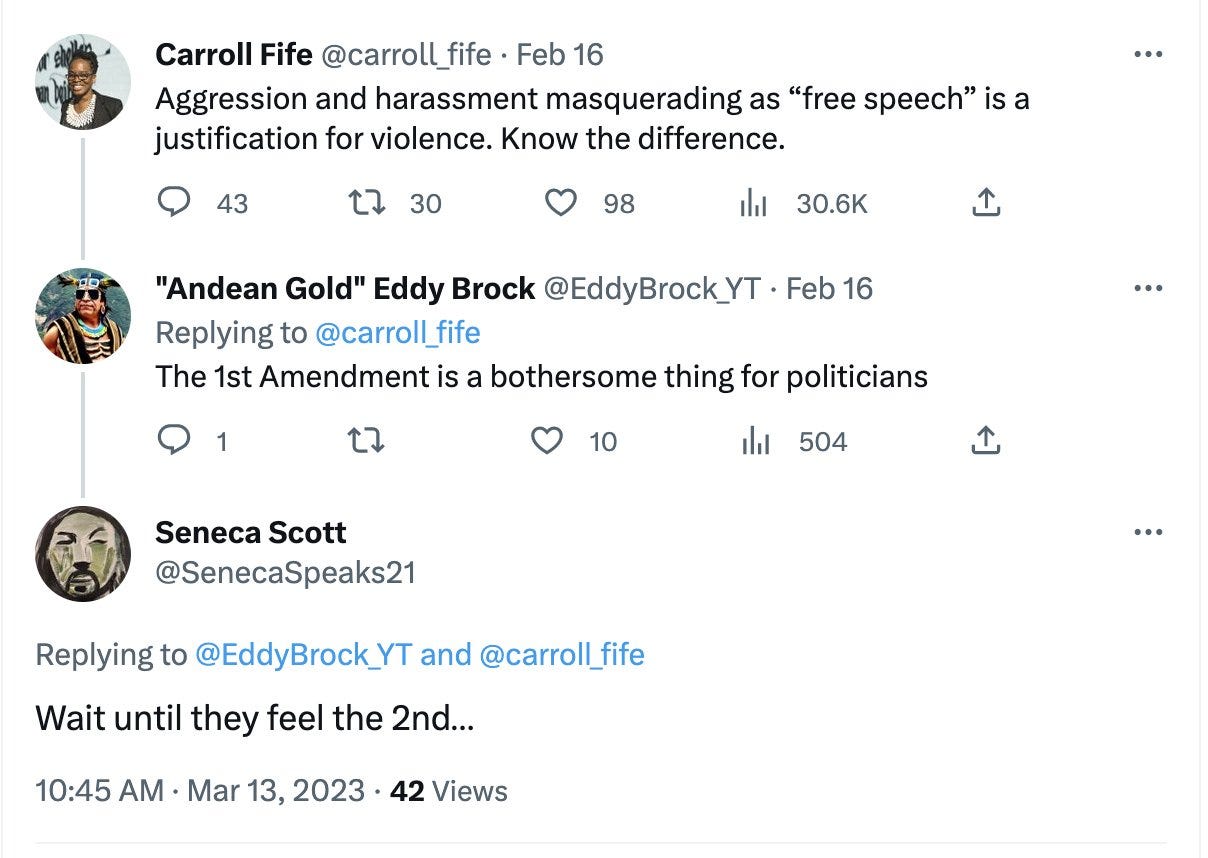Screen dimensions: 1208x858
Task: Open Carroll Fife's profile picture
Action: point(83,82)
